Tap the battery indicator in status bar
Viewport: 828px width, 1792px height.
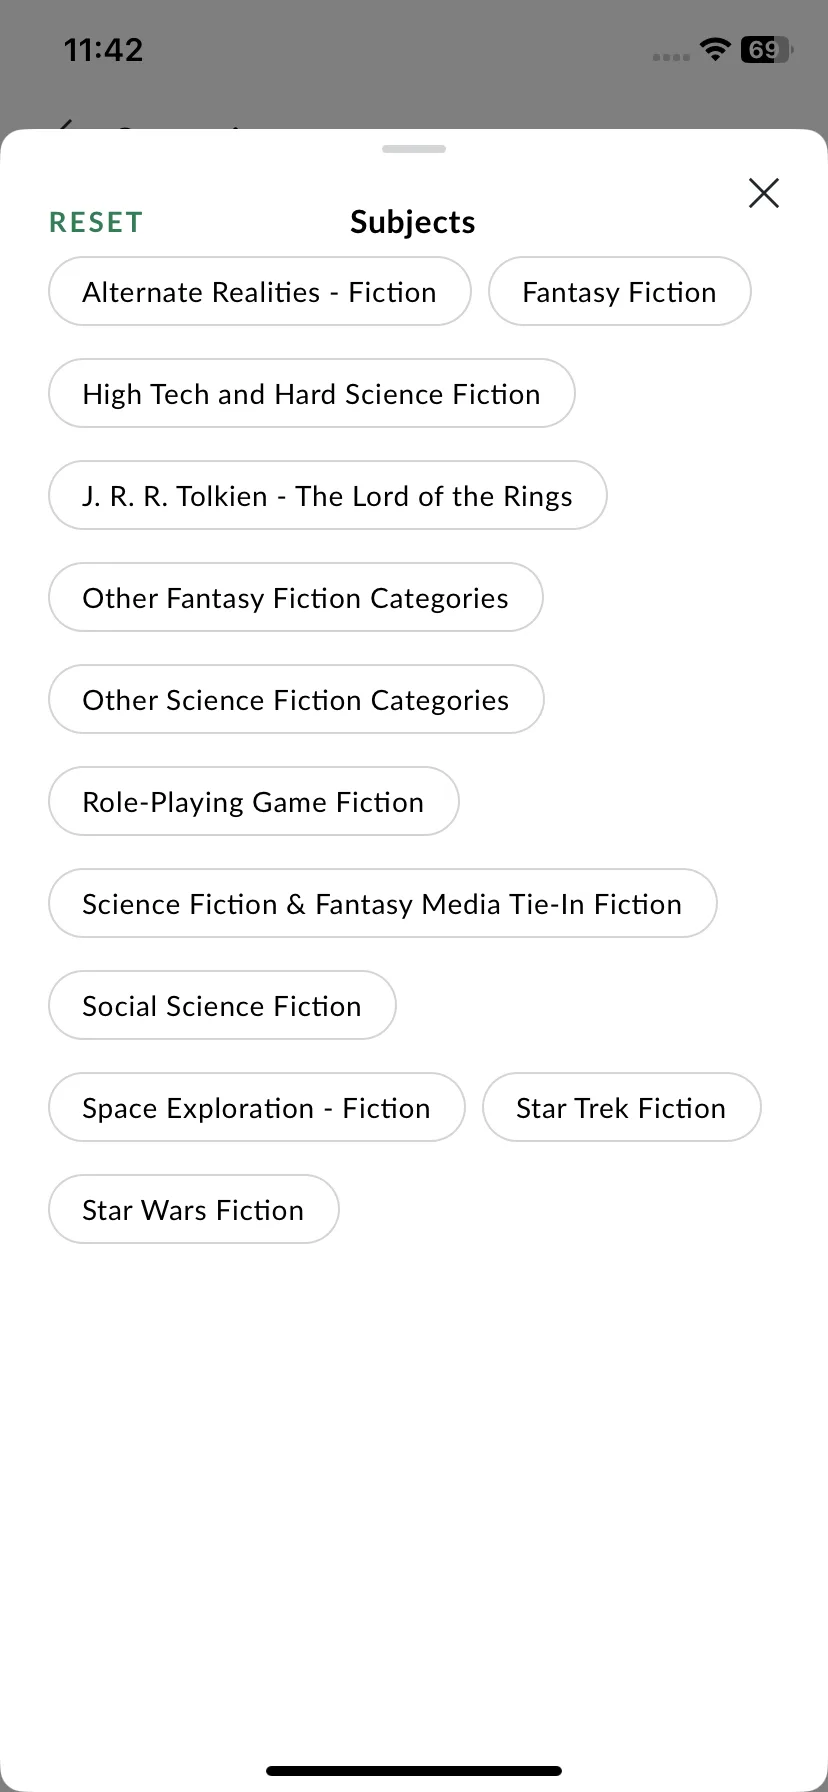[x=766, y=50]
